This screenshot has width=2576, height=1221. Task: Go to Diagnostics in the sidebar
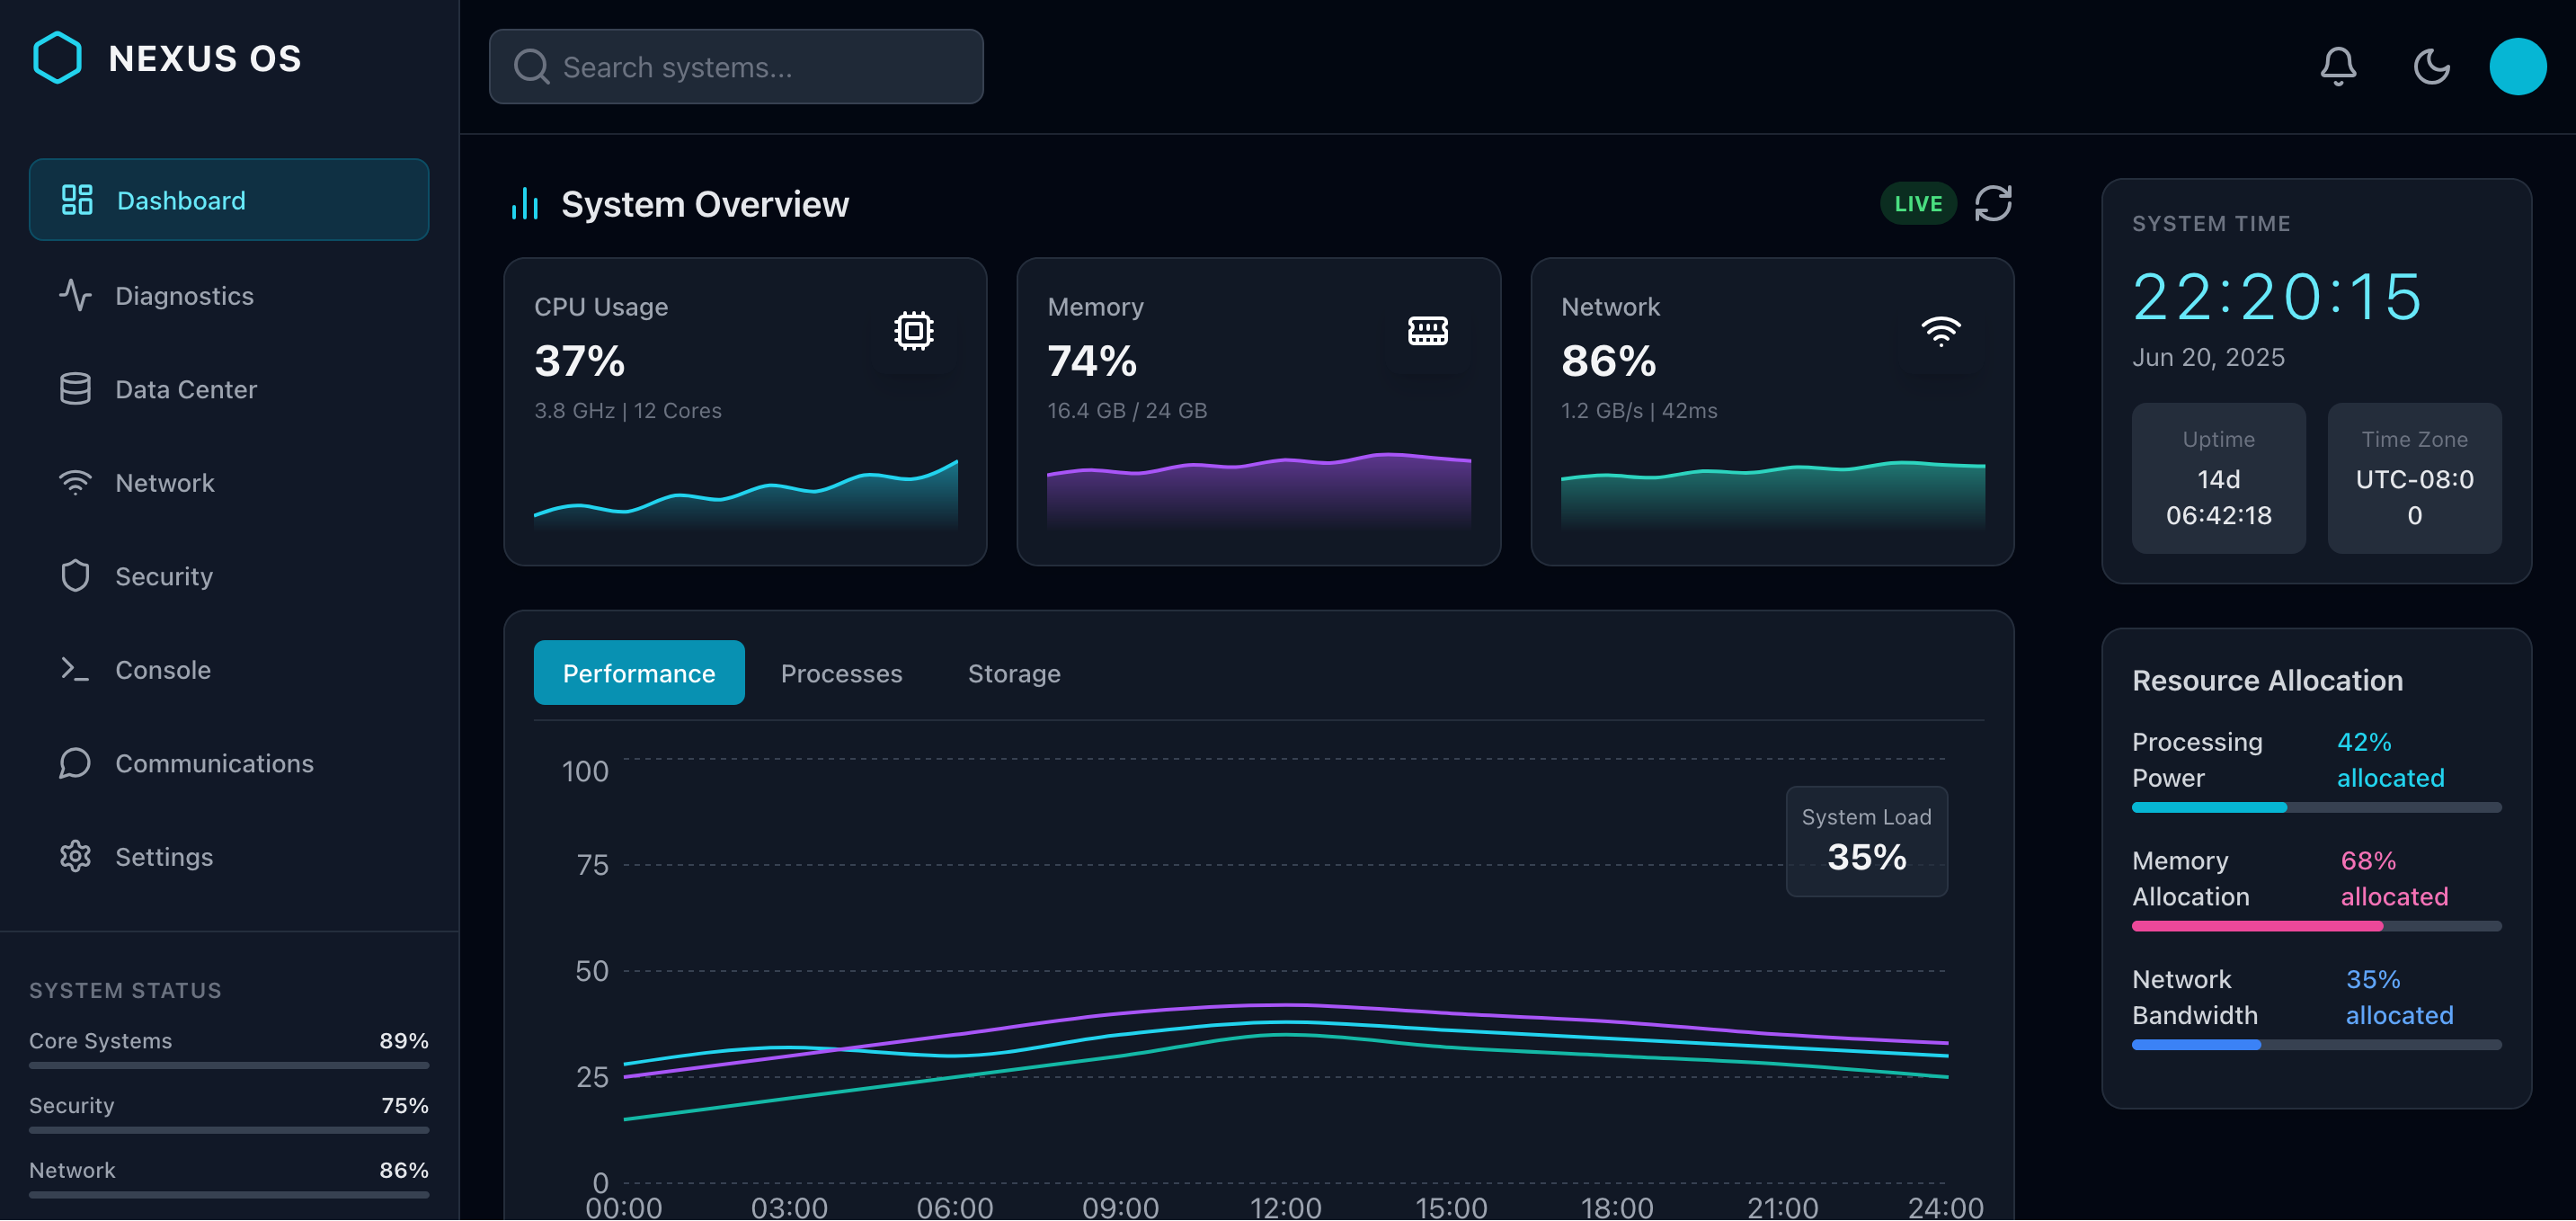pos(229,295)
